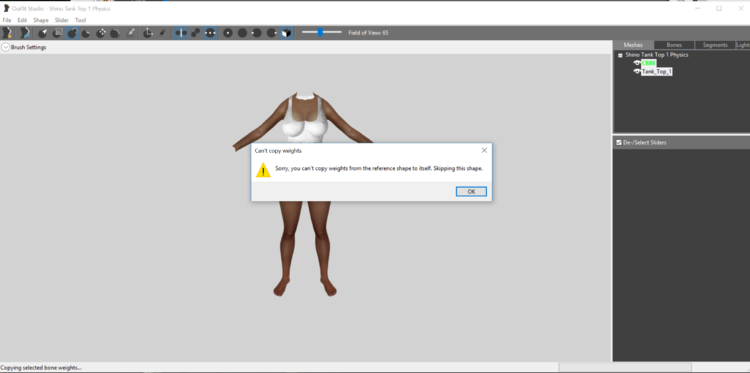This screenshot has width=750, height=373.
Task: Click the Load Project body icon (blue)
Action: pos(24,33)
